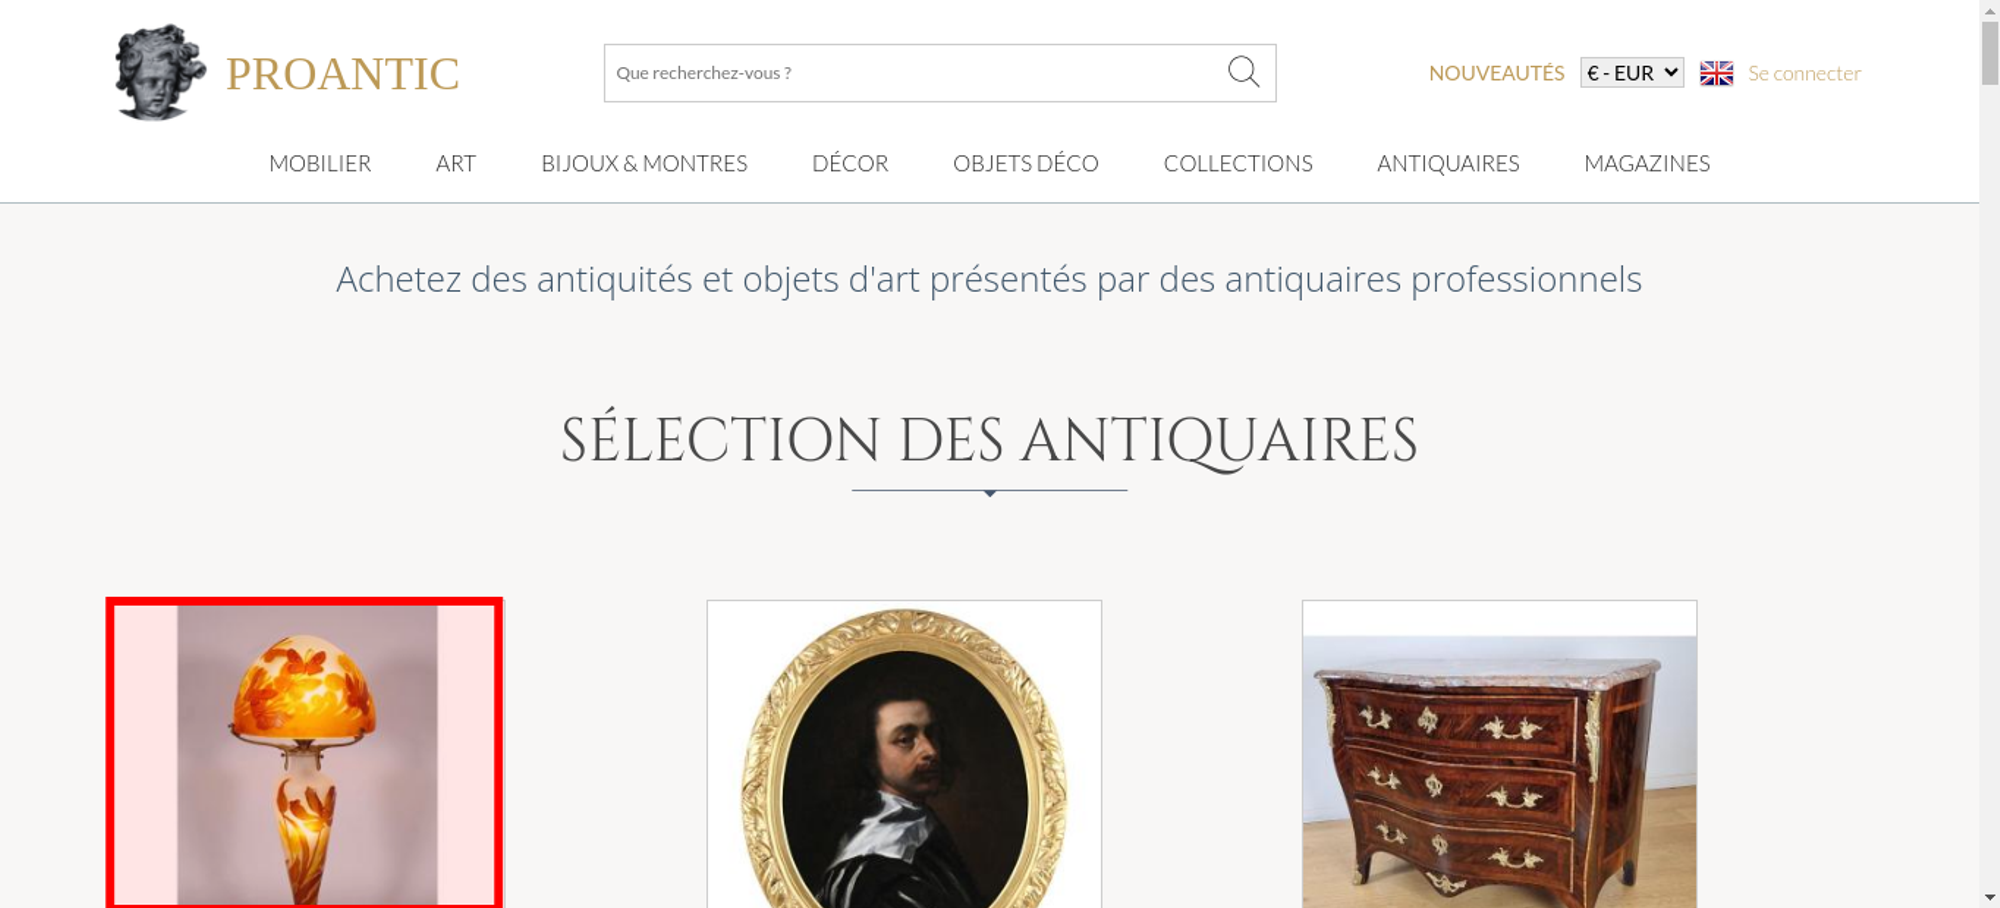Click the Proantic cherub head logo

tap(160, 73)
